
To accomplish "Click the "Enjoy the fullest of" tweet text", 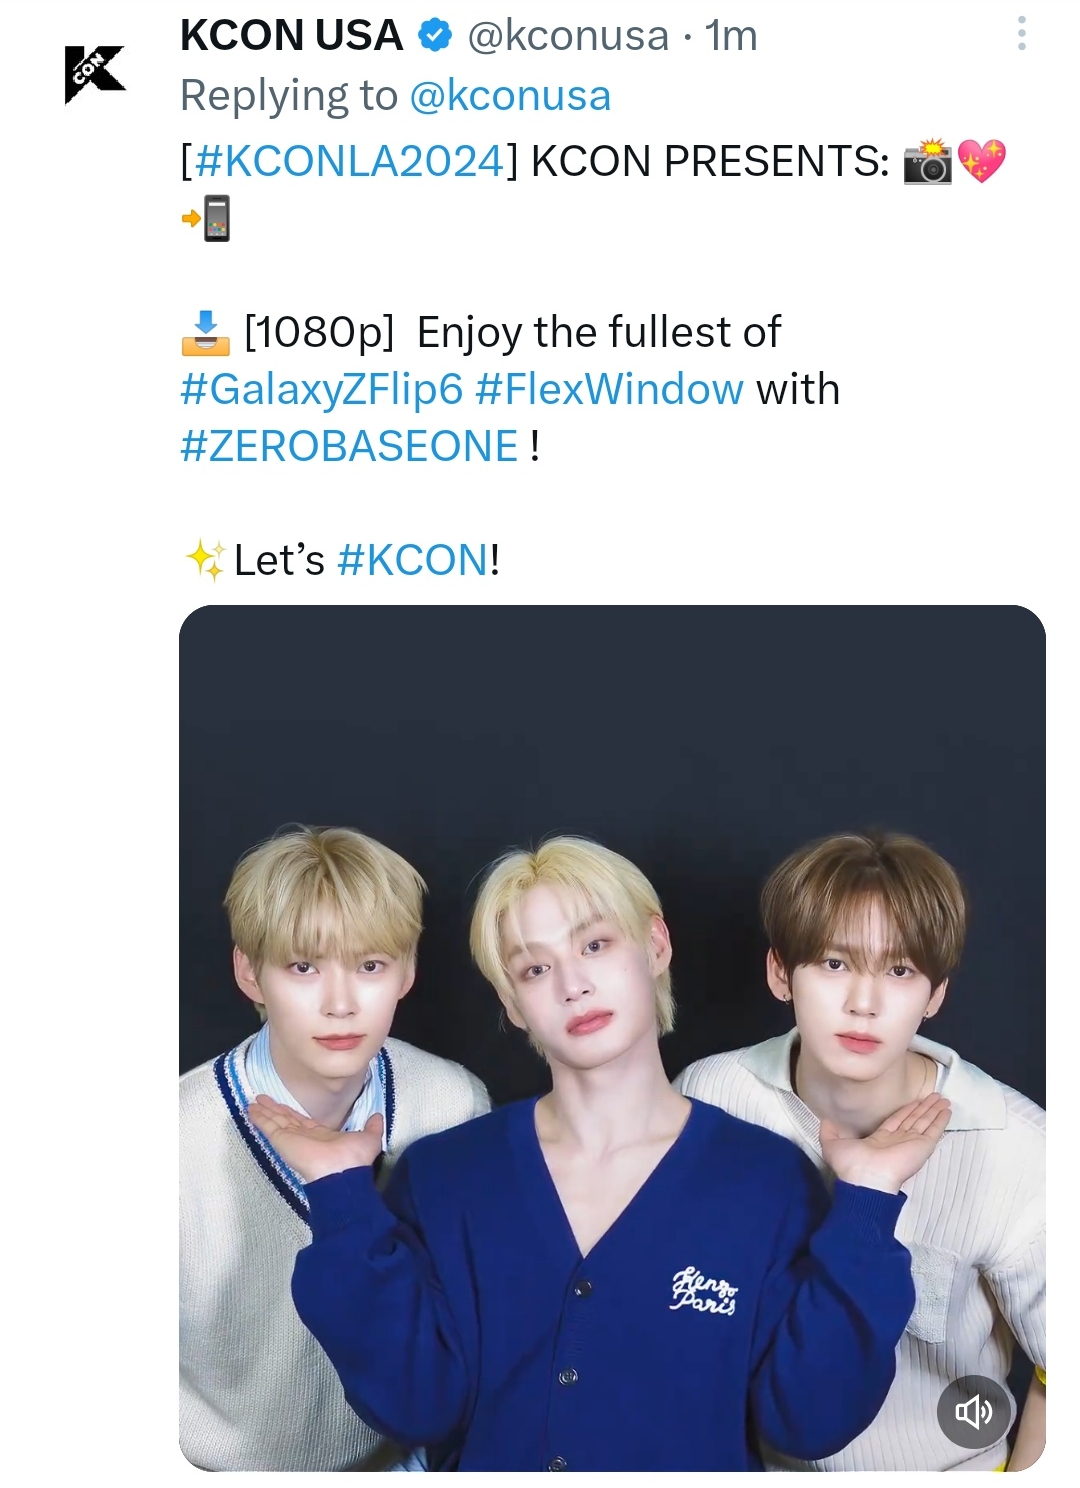I will click(x=598, y=333).
